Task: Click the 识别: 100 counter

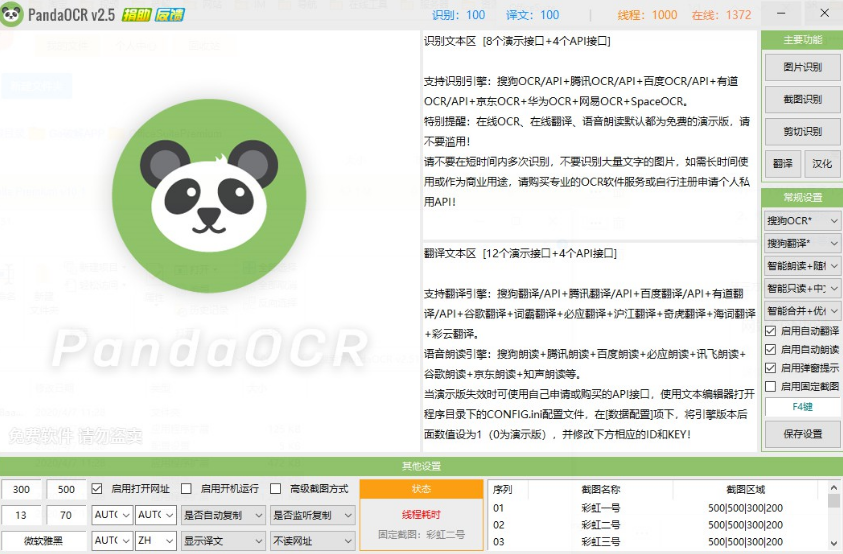Action: 459,15
